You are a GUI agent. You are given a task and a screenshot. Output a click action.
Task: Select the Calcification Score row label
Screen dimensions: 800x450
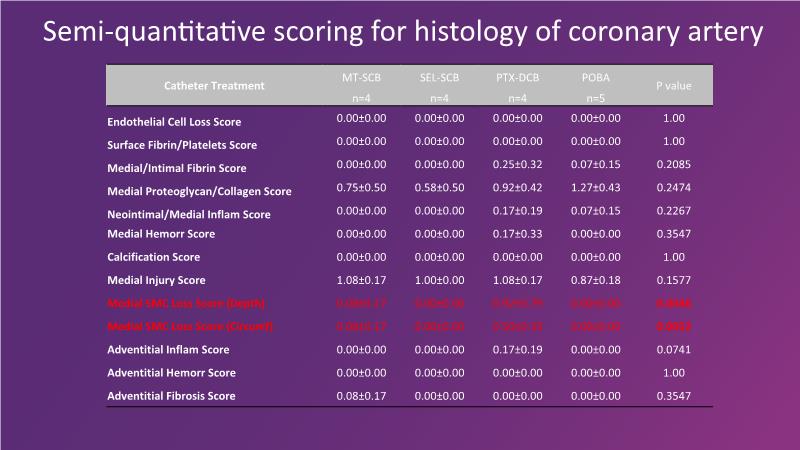click(x=153, y=257)
